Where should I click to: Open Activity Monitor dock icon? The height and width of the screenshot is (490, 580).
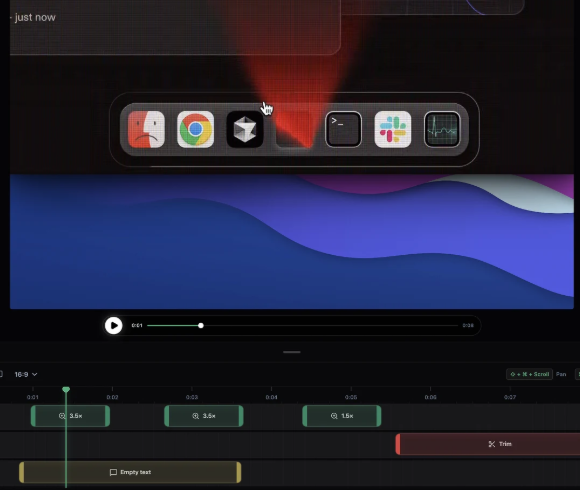click(442, 129)
